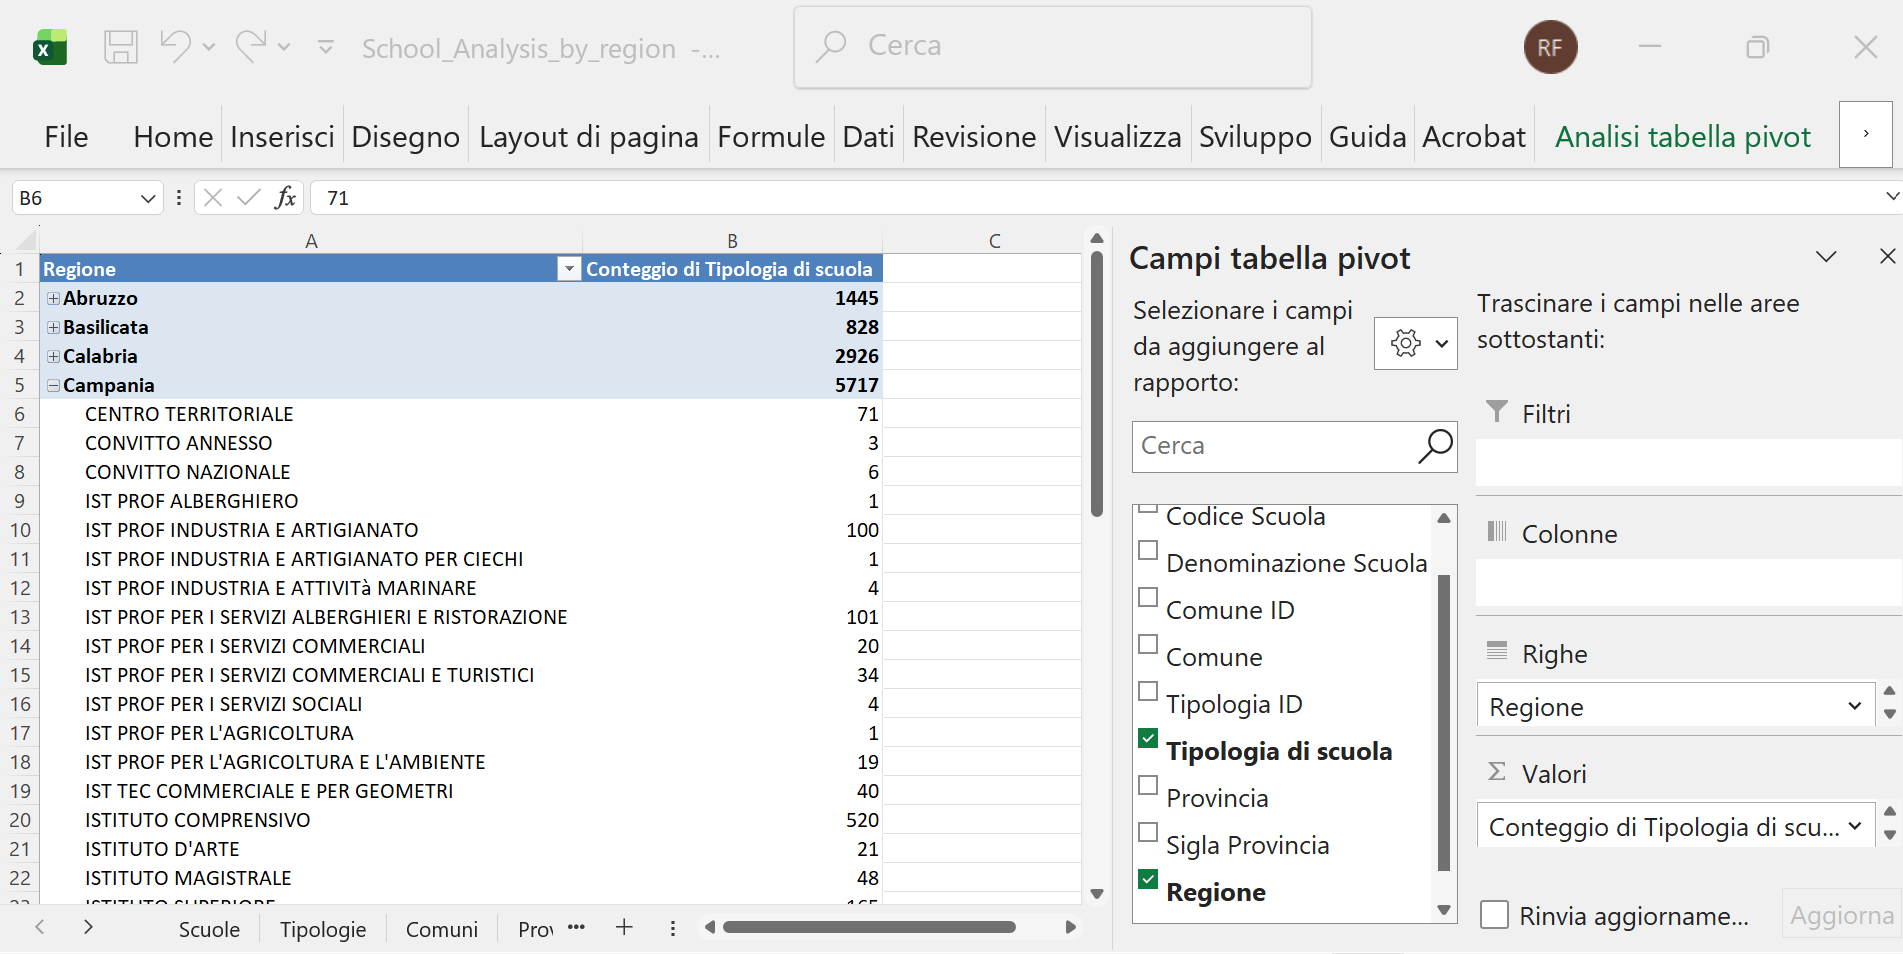1903x954 pixels.
Task: Expand the Abruzzo row group
Action: (52, 298)
